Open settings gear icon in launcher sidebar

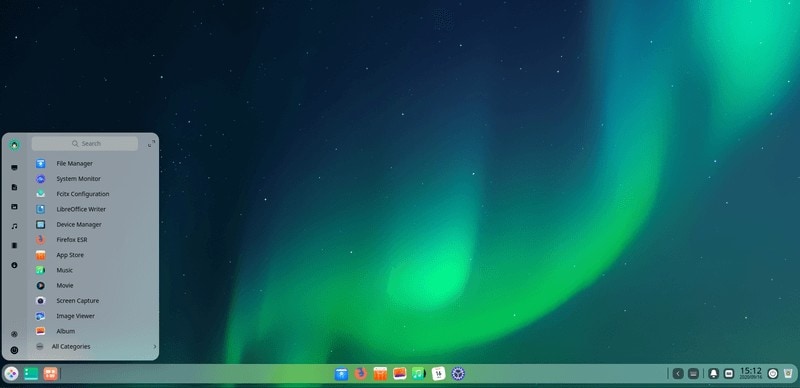[x=14, y=334]
